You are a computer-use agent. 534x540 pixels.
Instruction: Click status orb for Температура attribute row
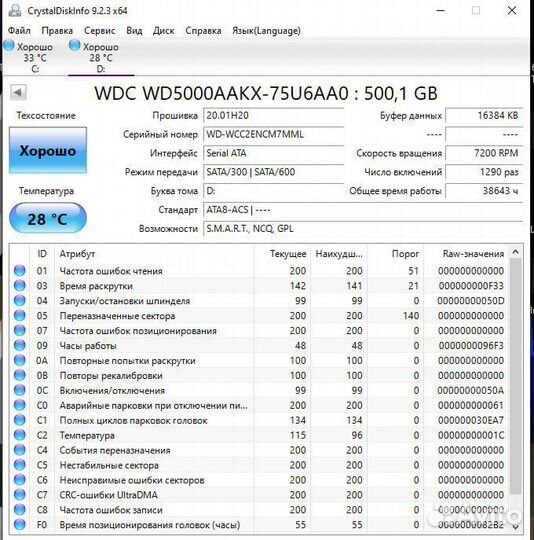[20, 435]
